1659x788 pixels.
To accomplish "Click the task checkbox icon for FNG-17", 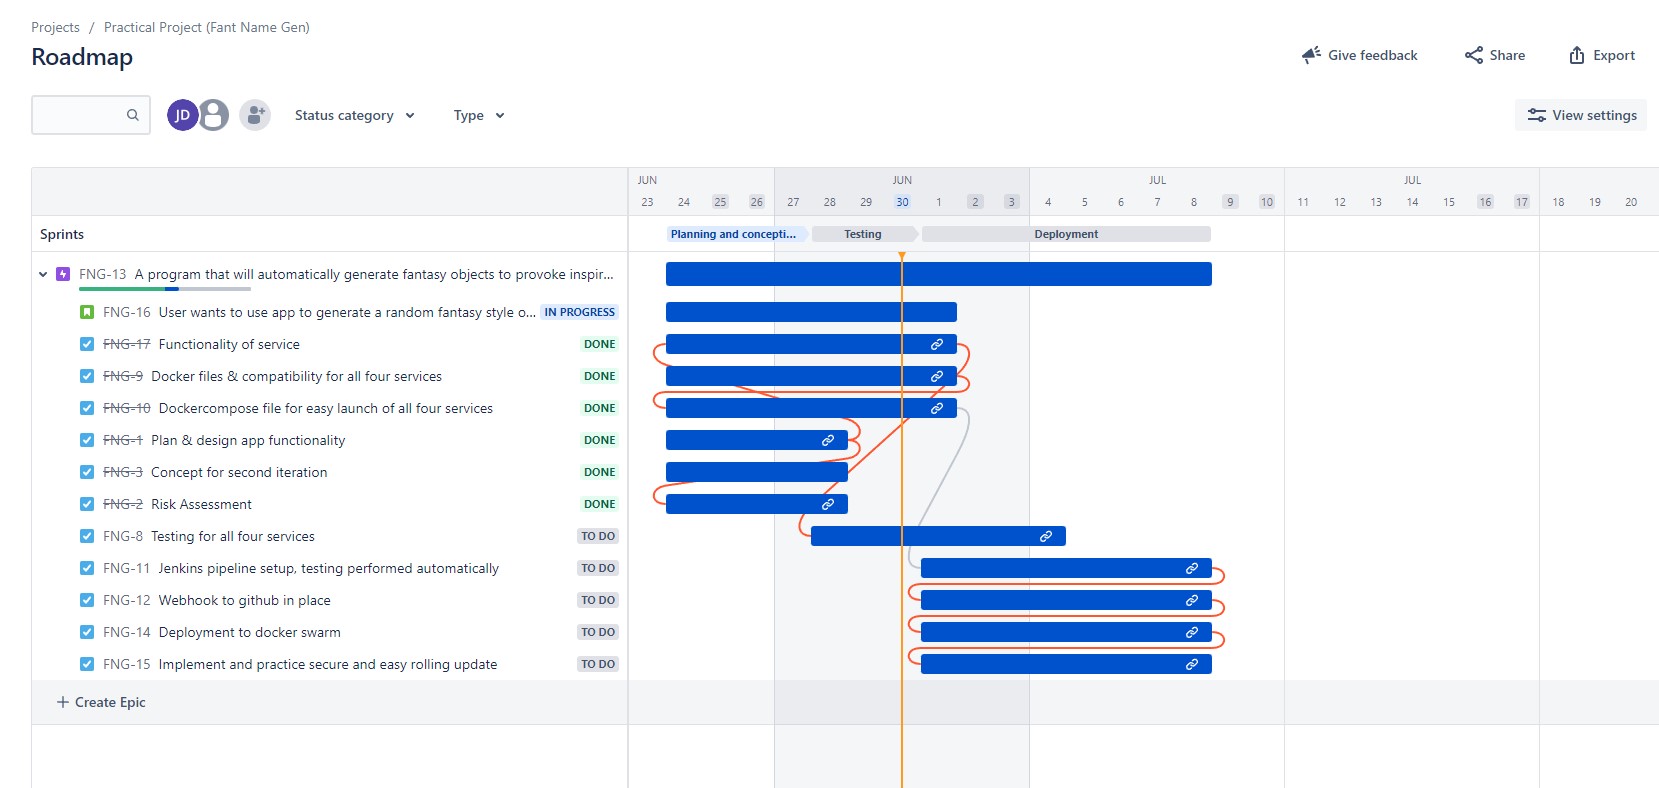I will [x=87, y=344].
